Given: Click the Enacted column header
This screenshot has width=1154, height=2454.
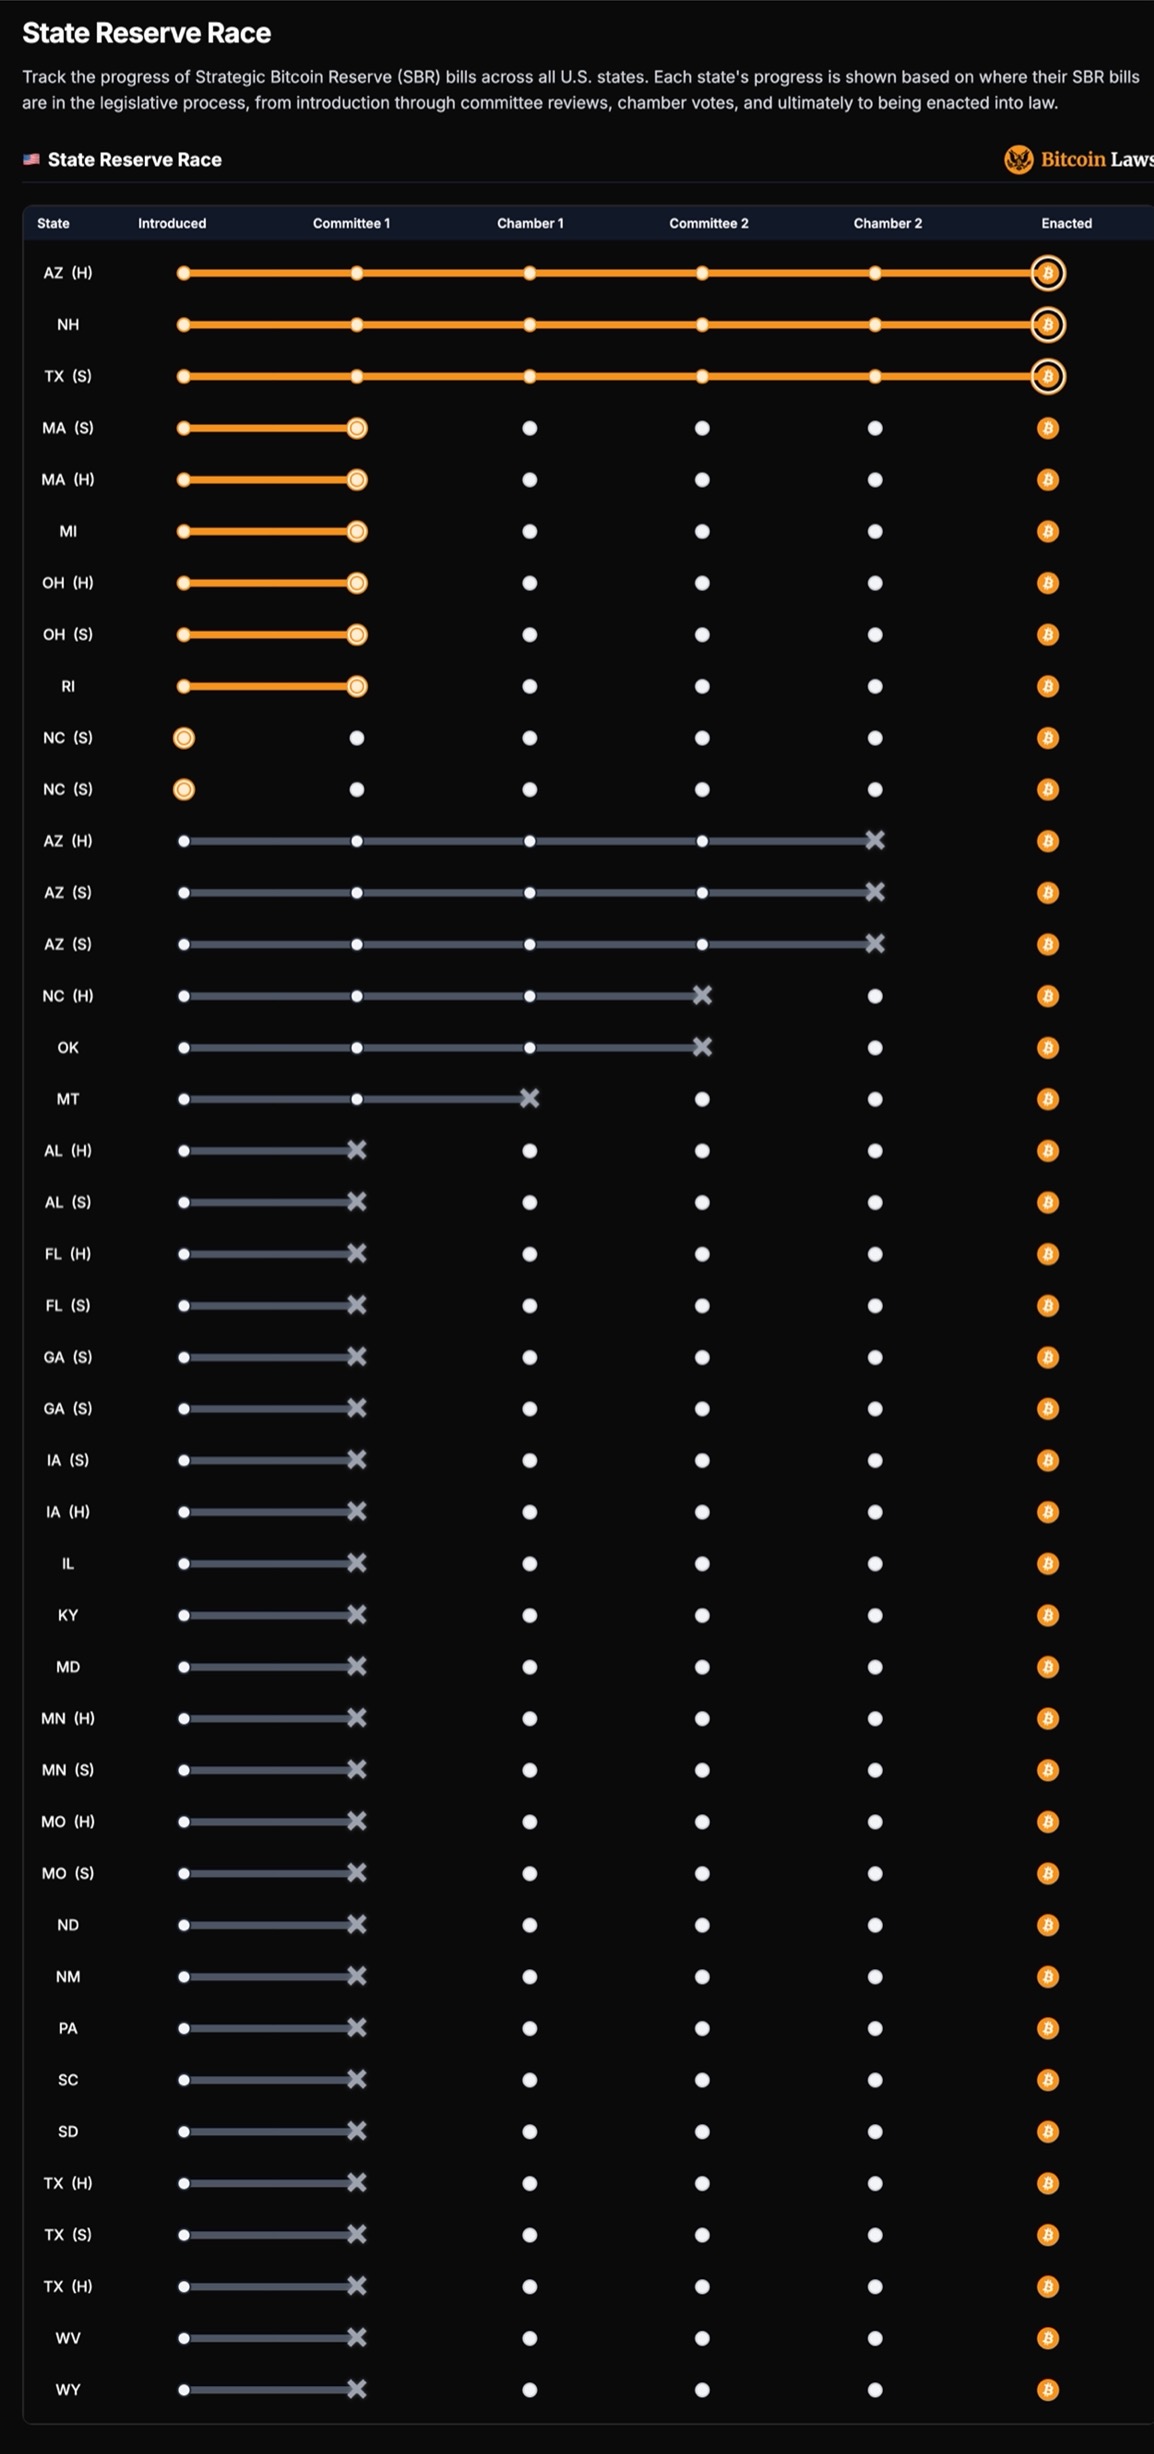Looking at the screenshot, I should coord(1066,223).
